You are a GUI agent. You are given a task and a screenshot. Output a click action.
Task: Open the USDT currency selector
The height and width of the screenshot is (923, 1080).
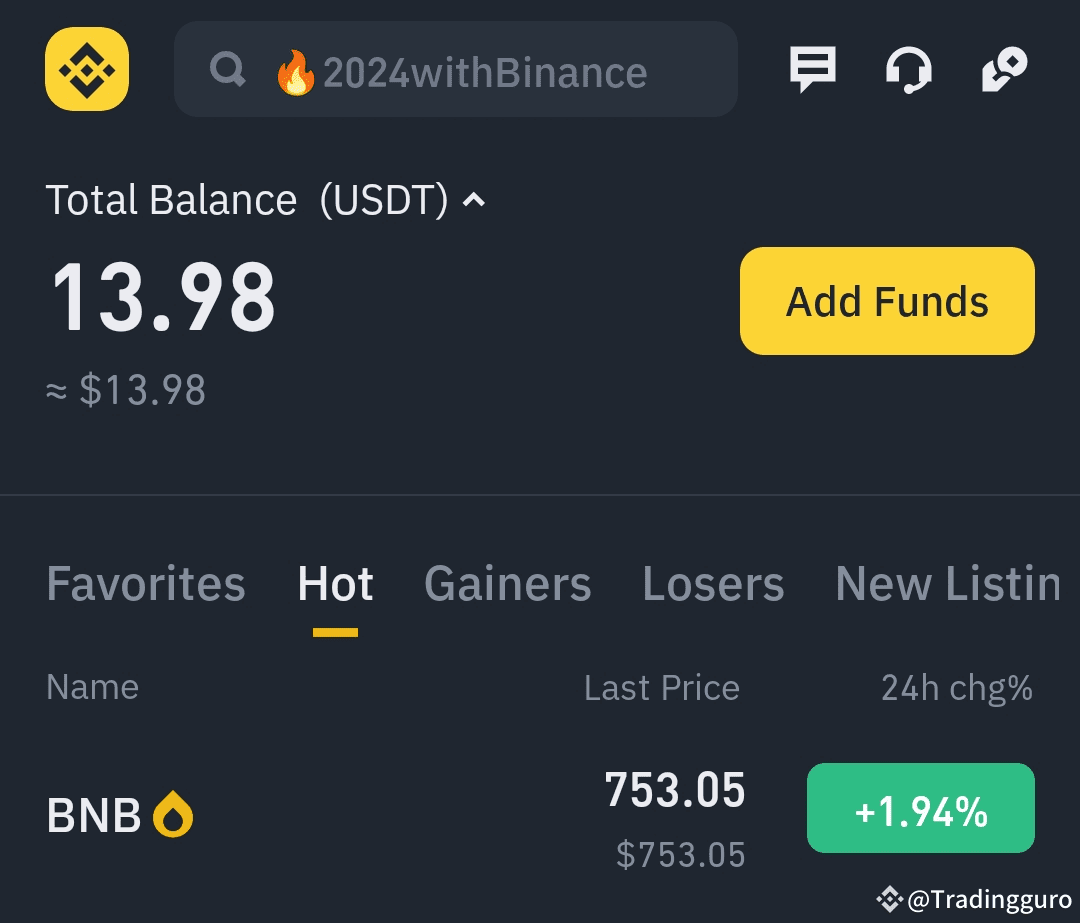[x=383, y=200]
